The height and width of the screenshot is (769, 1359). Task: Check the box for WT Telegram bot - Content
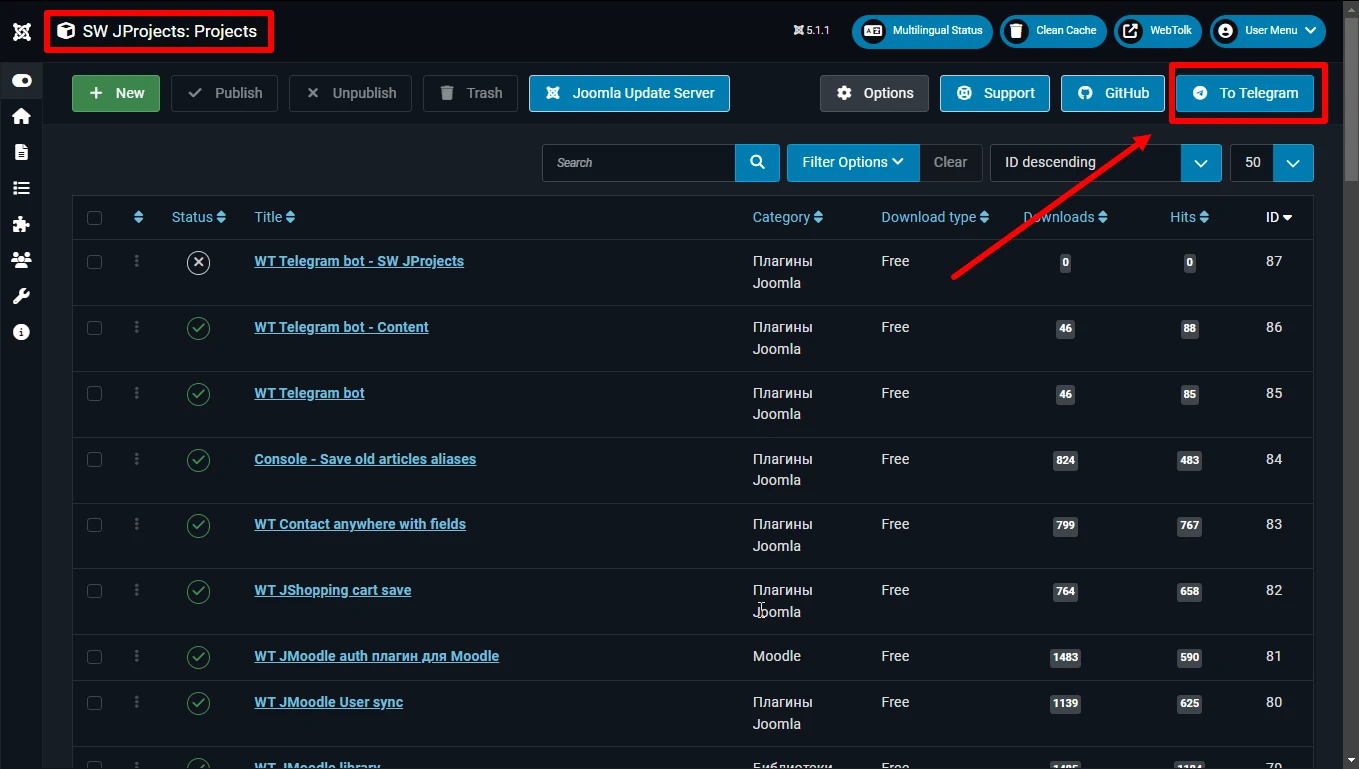coord(95,328)
